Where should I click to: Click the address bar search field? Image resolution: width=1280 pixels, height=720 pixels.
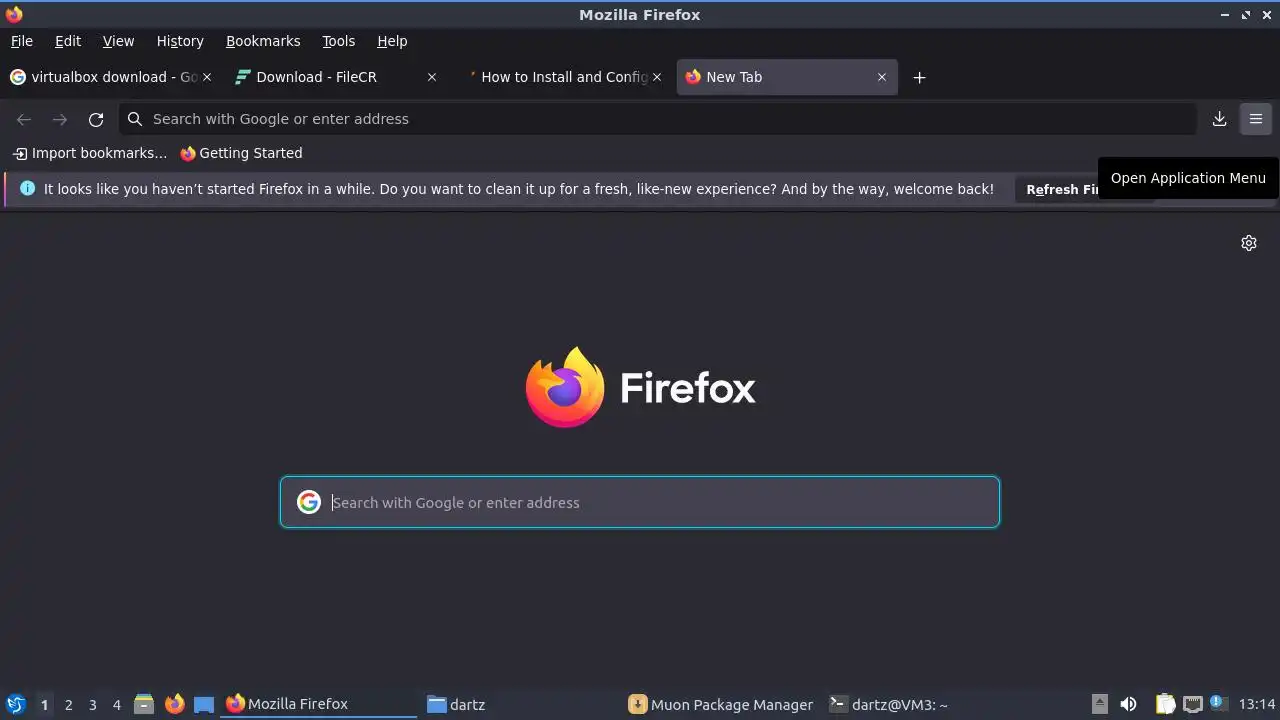(658, 119)
